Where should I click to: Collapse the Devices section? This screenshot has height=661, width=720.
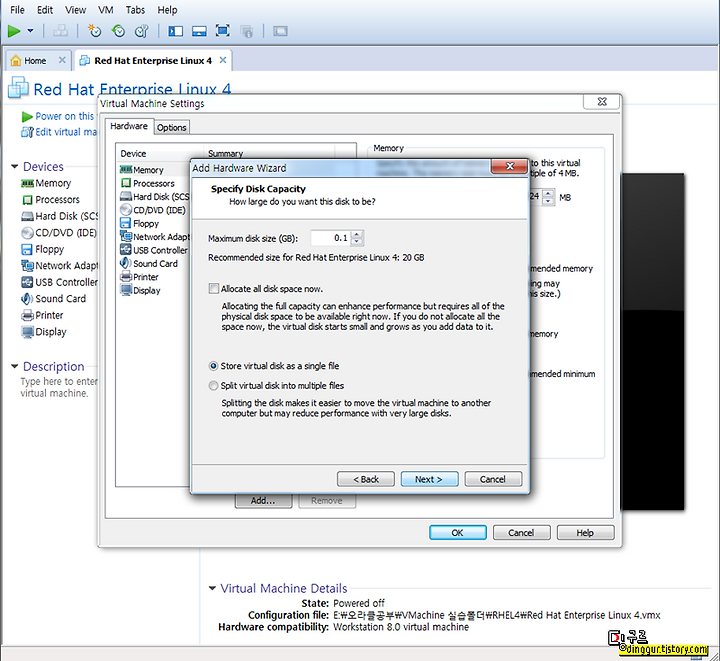(15, 166)
